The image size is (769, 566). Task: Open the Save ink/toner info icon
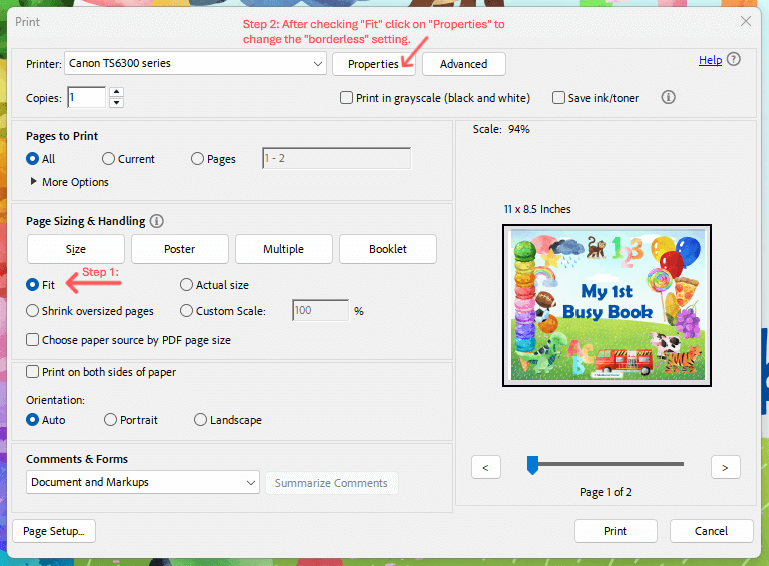[x=668, y=97]
